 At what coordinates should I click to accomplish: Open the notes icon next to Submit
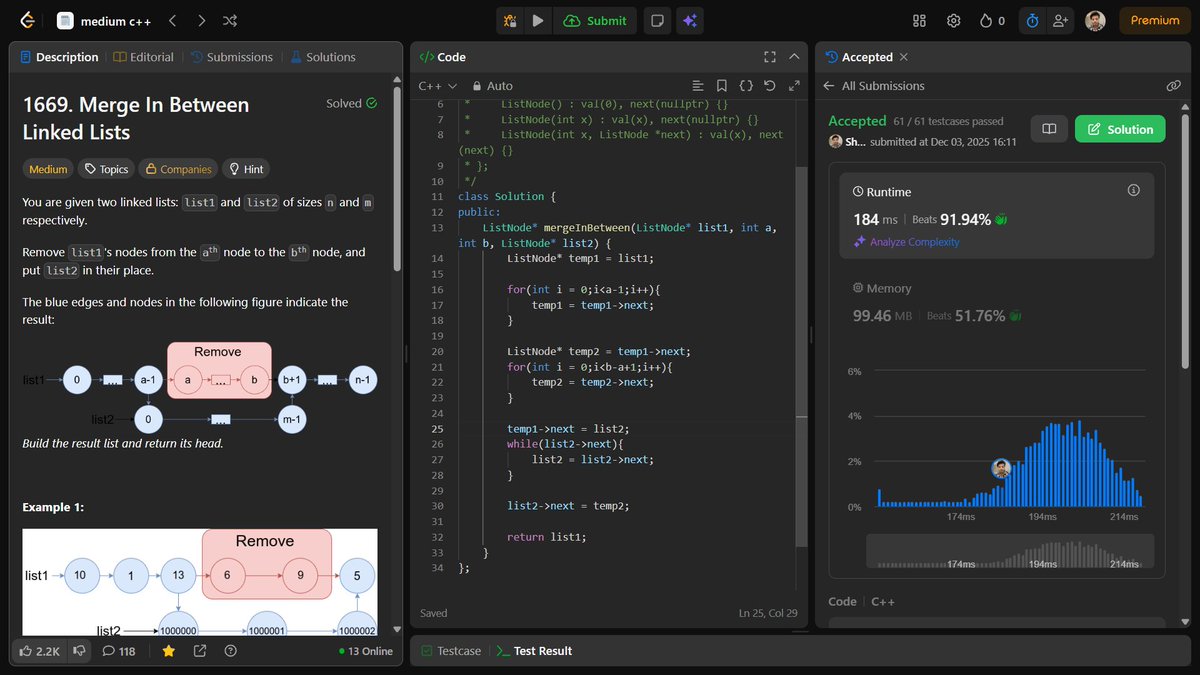657,20
